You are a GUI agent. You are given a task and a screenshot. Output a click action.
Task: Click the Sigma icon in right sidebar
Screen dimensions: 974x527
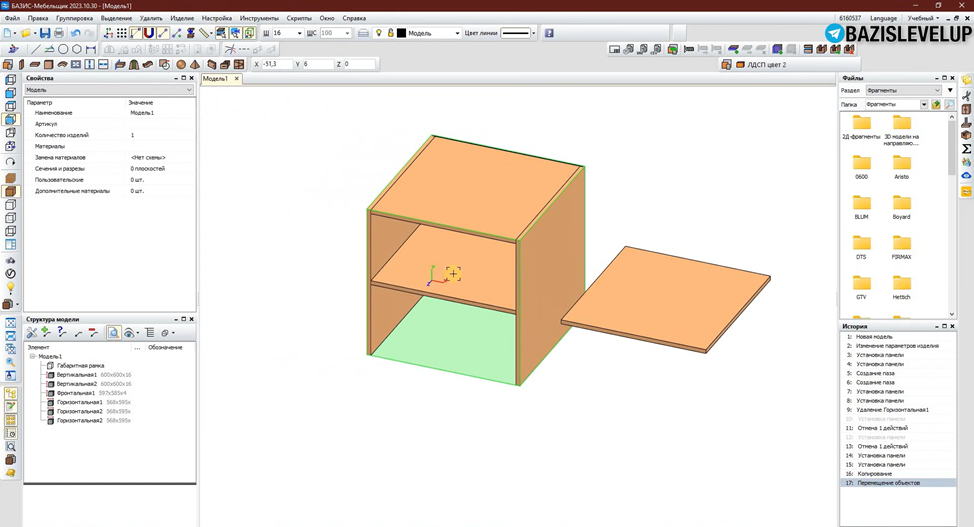click(967, 149)
